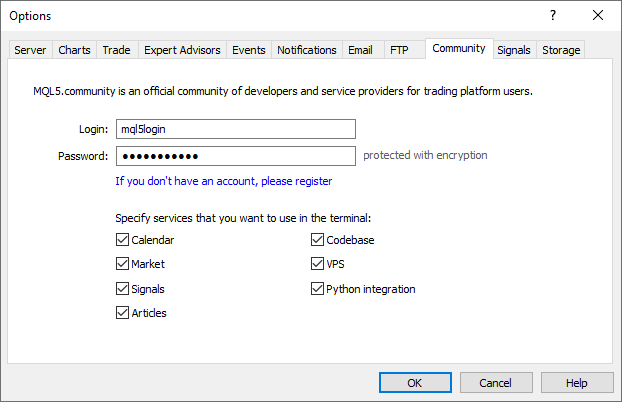Open the Charts tab
This screenshot has height=402, width=622.
pos(74,50)
